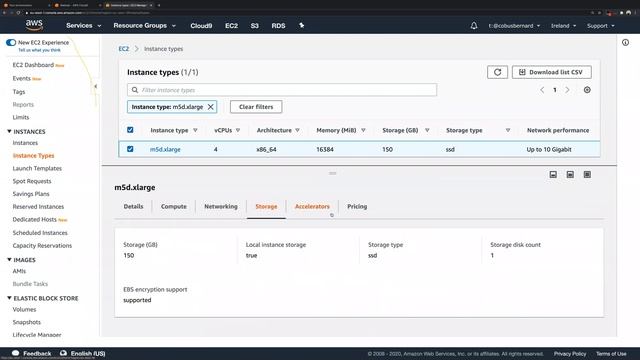The height and width of the screenshot is (360, 640).
Task: Collapse ELASTIC BLOCK STORE section
Action: [x=9, y=298]
